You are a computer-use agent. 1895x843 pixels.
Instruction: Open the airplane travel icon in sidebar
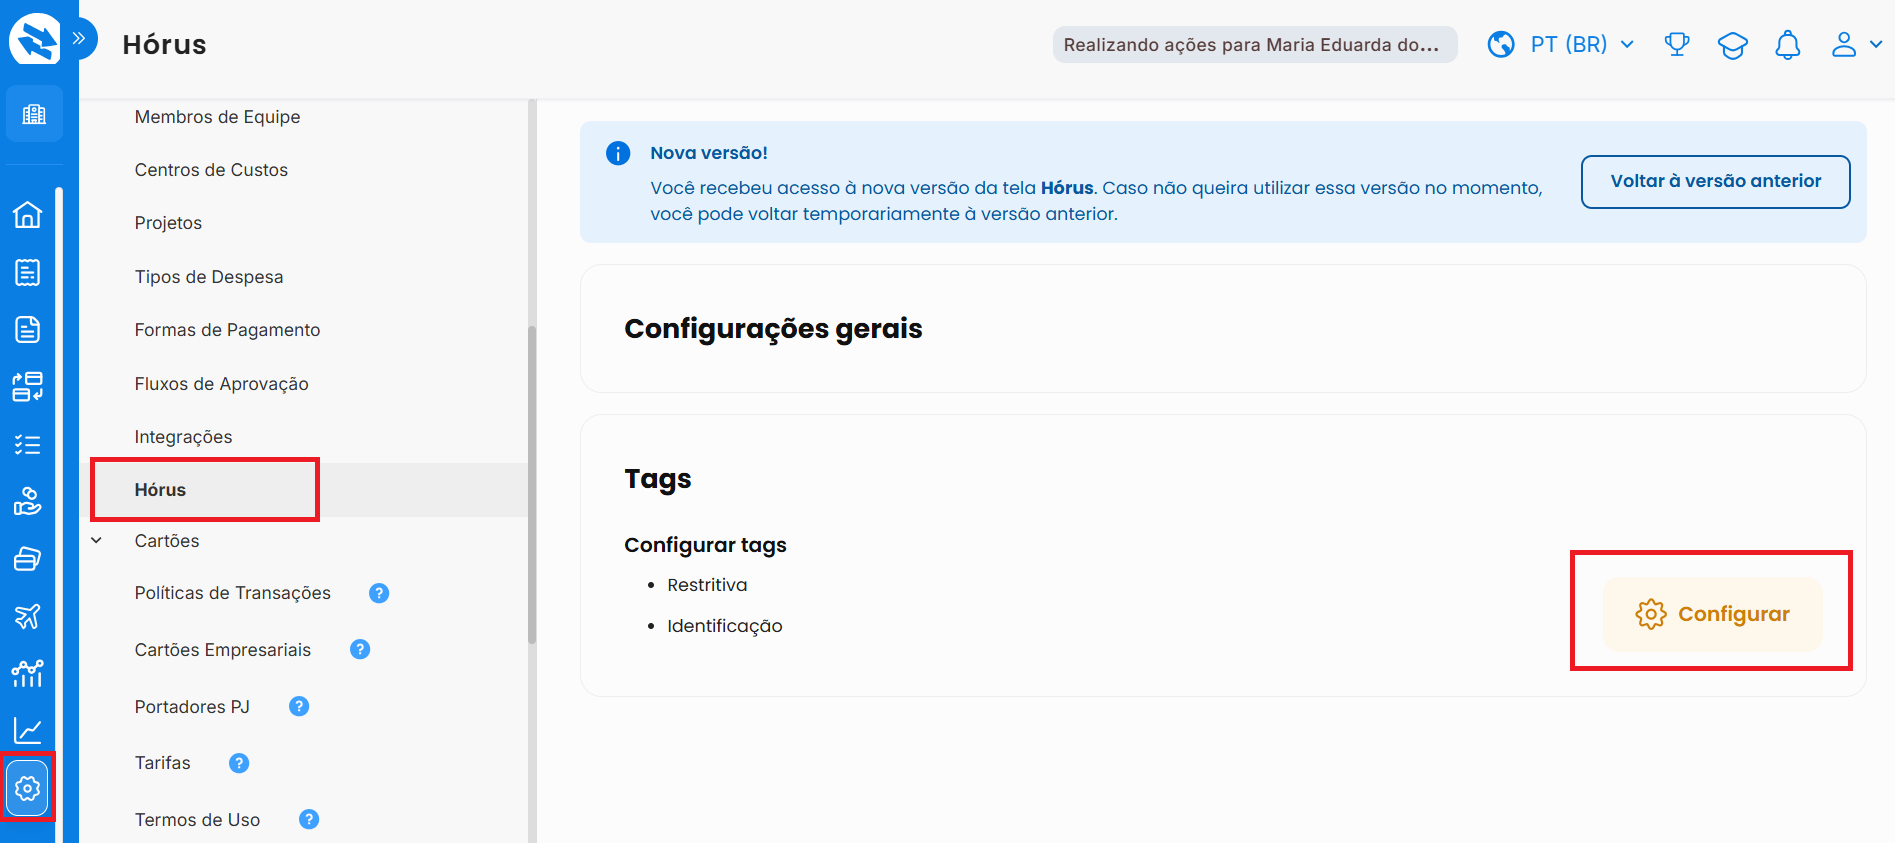coord(27,616)
